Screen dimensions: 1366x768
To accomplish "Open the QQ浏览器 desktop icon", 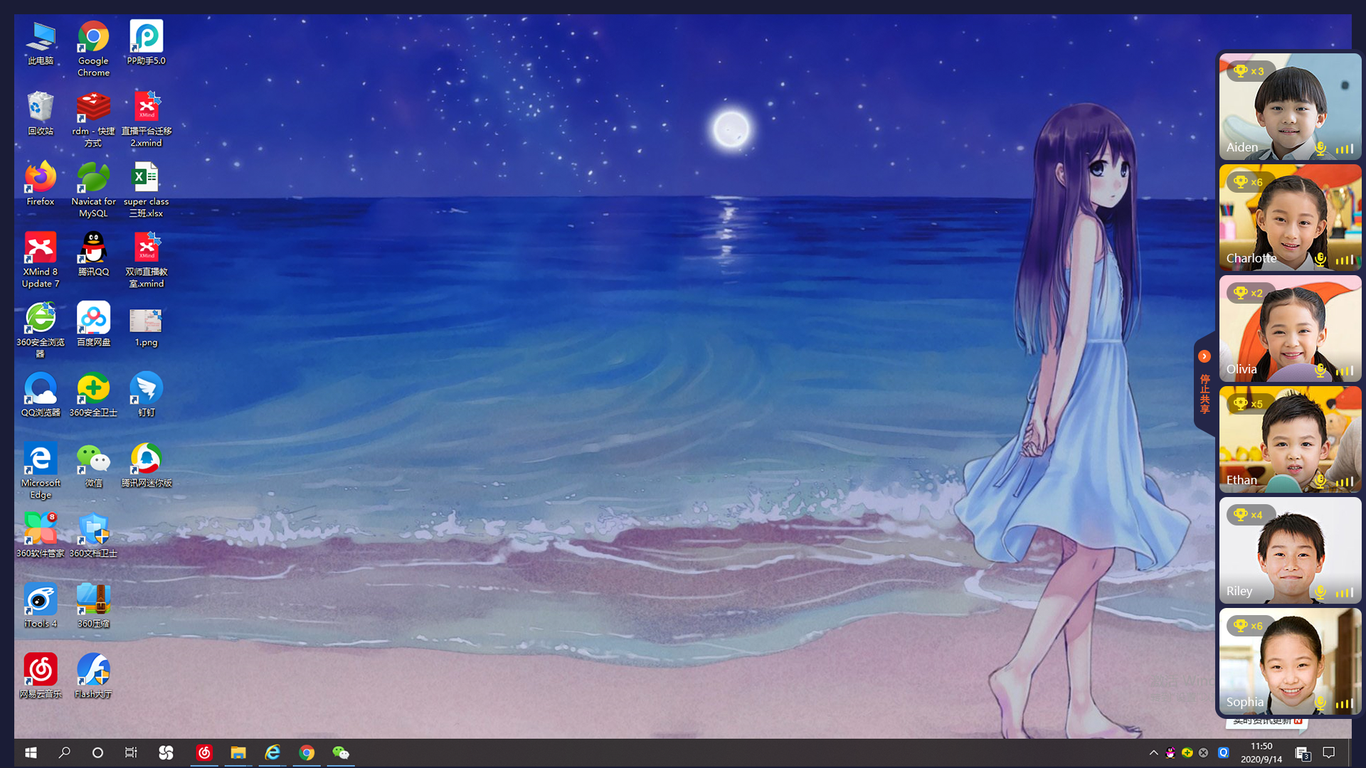I will pos(41,394).
